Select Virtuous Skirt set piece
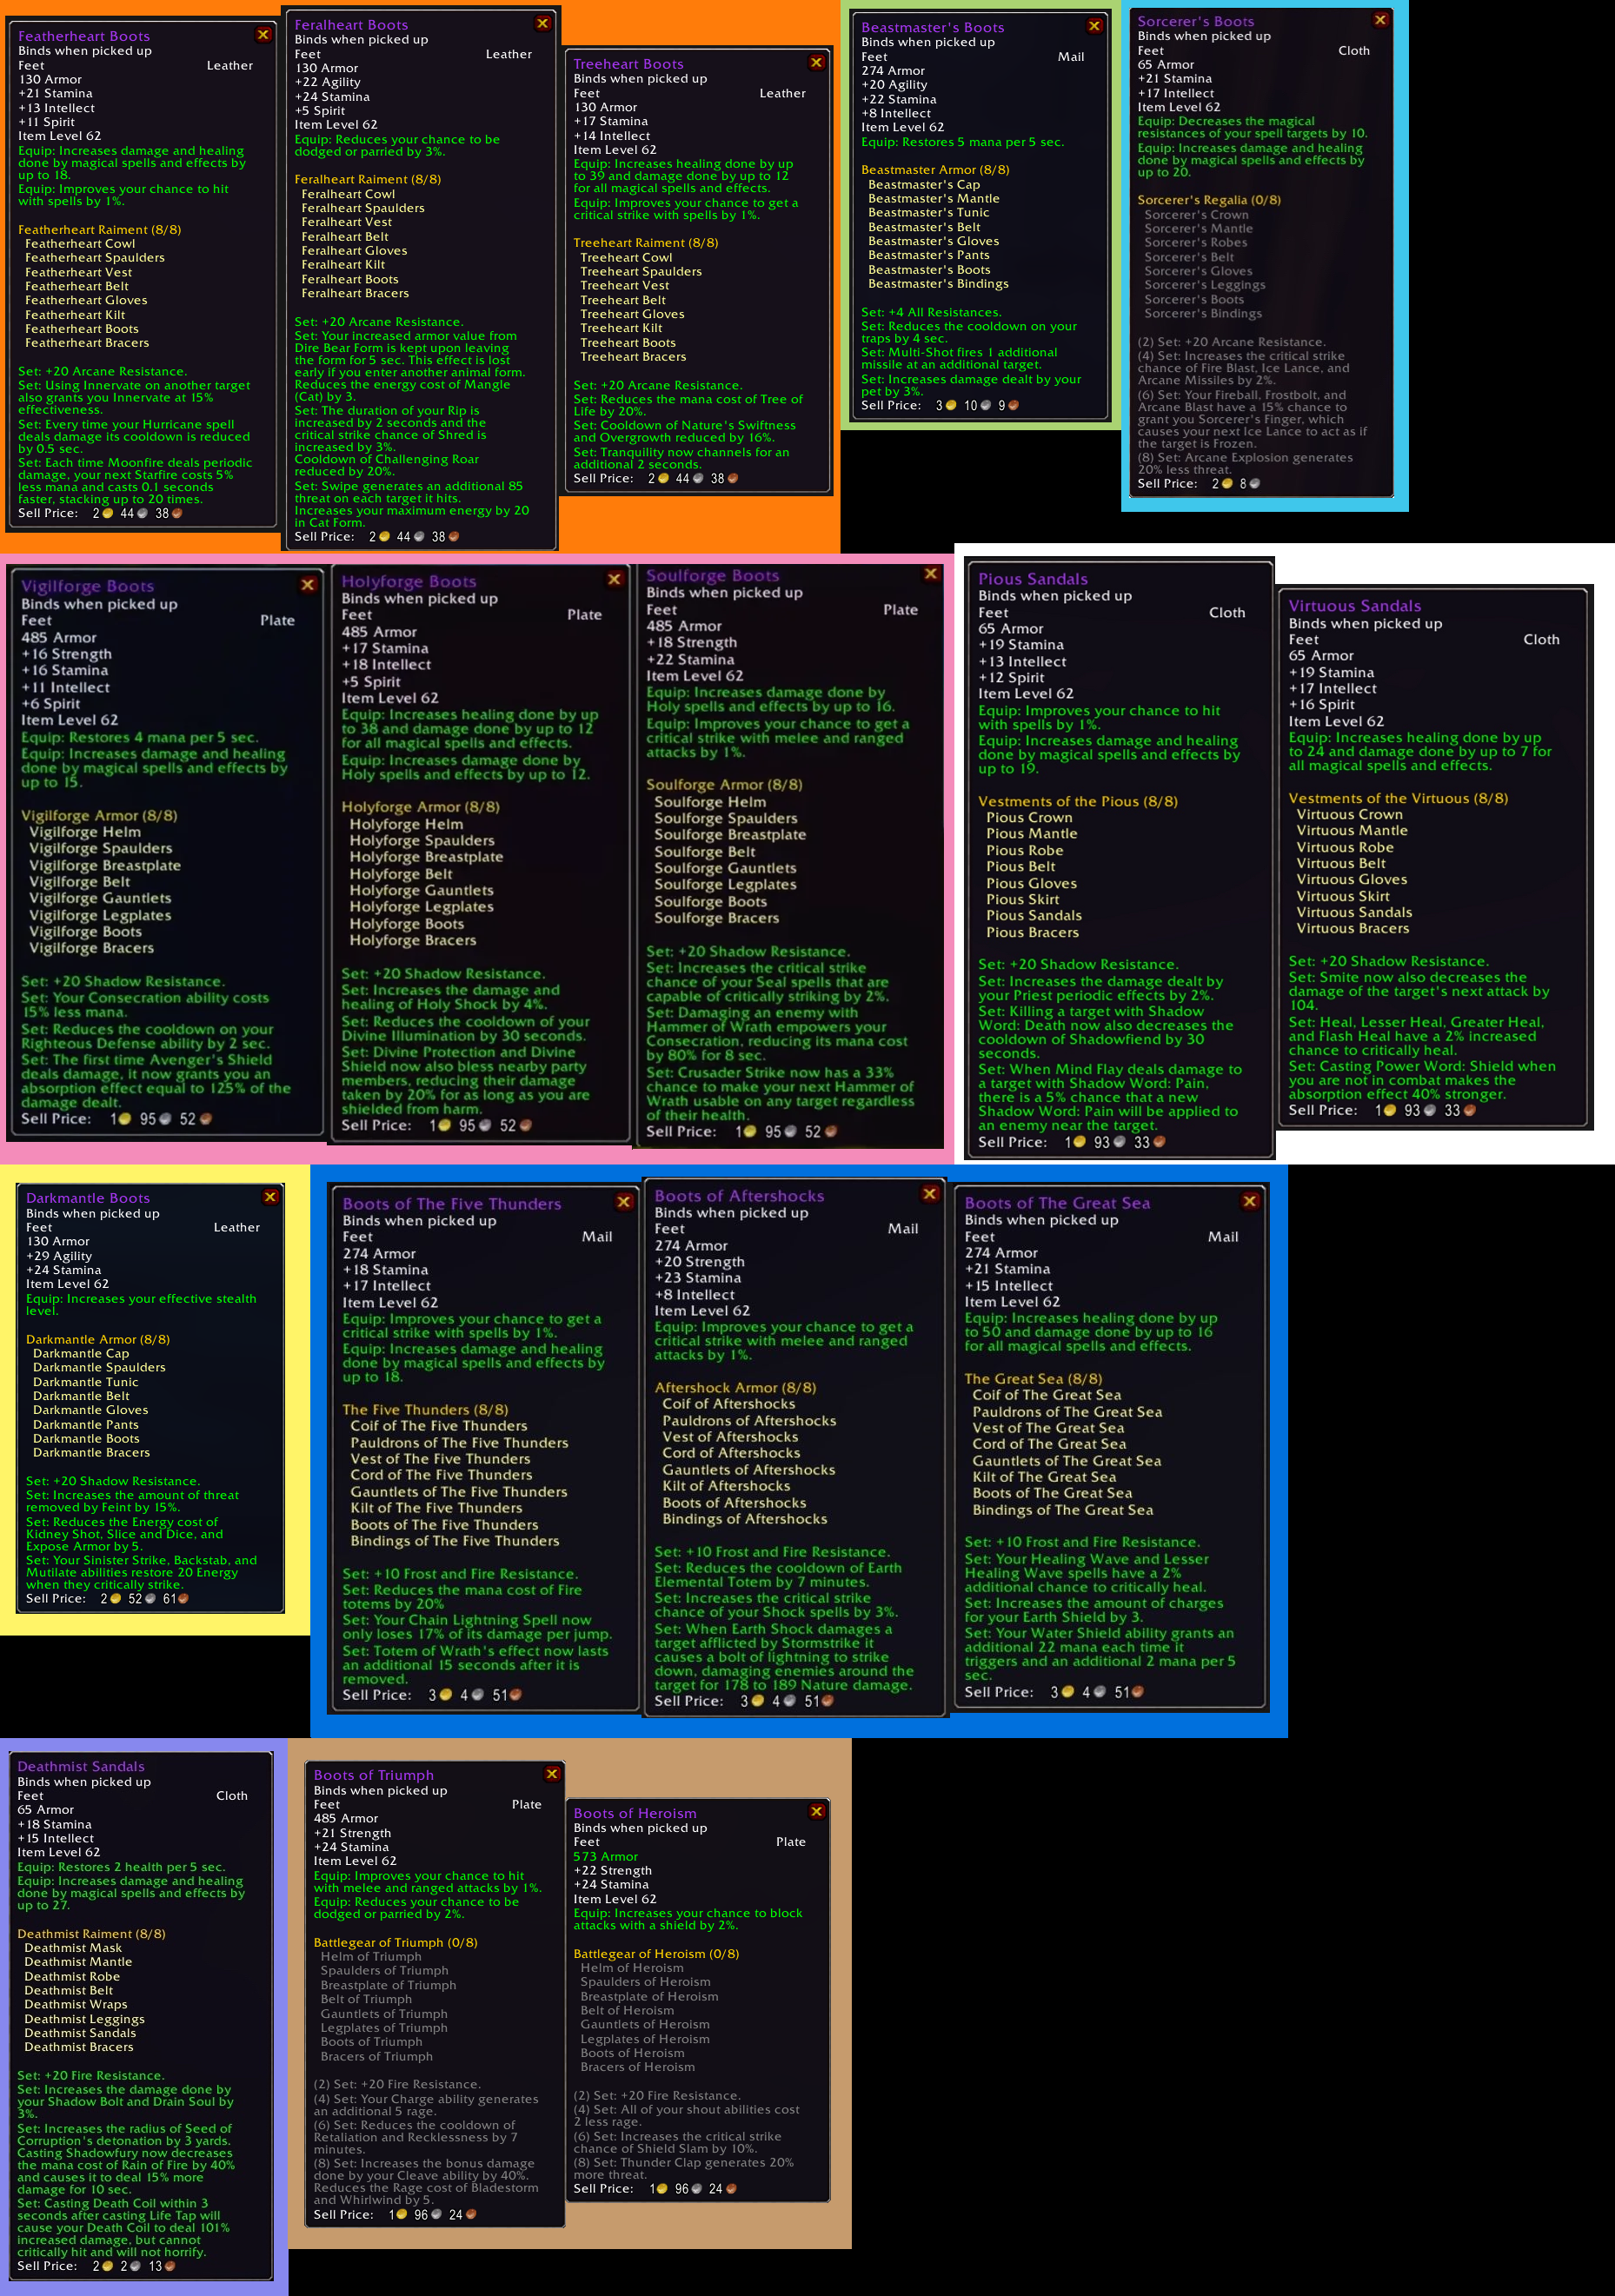The height and width of the screenshot is (2296, 1615). [x=1343, y=897]
